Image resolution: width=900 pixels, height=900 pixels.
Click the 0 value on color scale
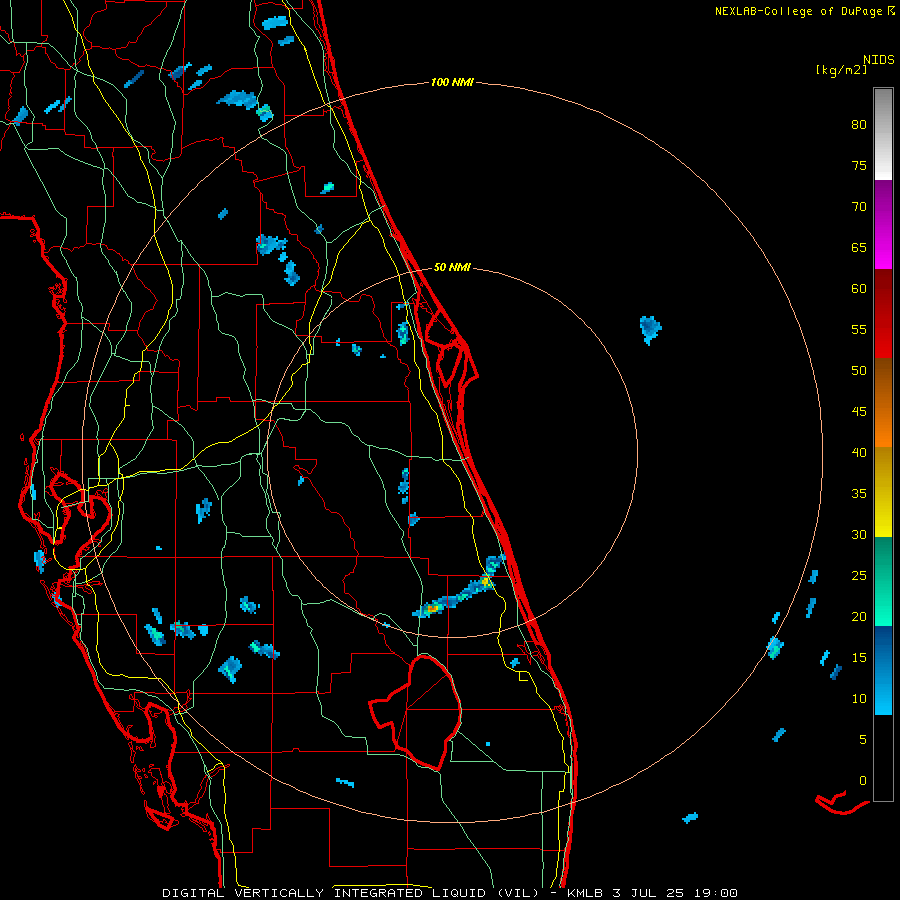(863, 781)
